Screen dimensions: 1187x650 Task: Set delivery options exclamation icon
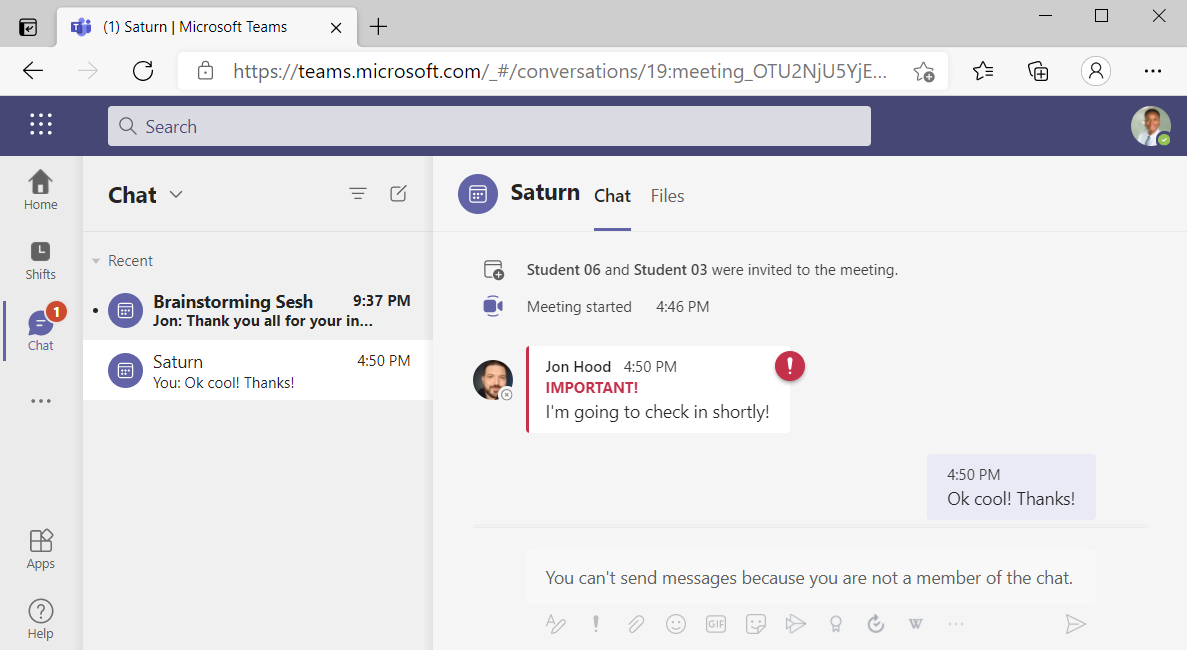coord(596,624)
